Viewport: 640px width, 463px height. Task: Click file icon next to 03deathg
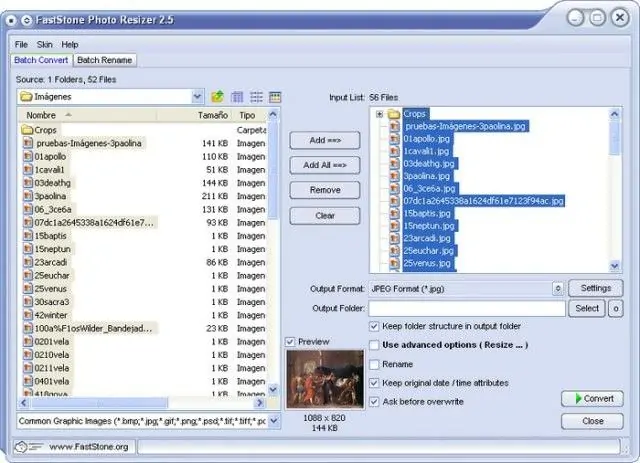28,183
